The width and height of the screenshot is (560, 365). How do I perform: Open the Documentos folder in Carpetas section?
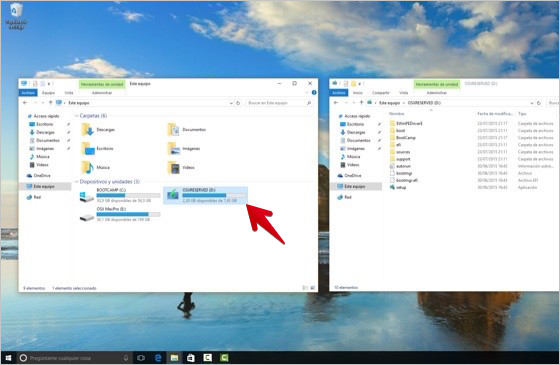(187, 130)
